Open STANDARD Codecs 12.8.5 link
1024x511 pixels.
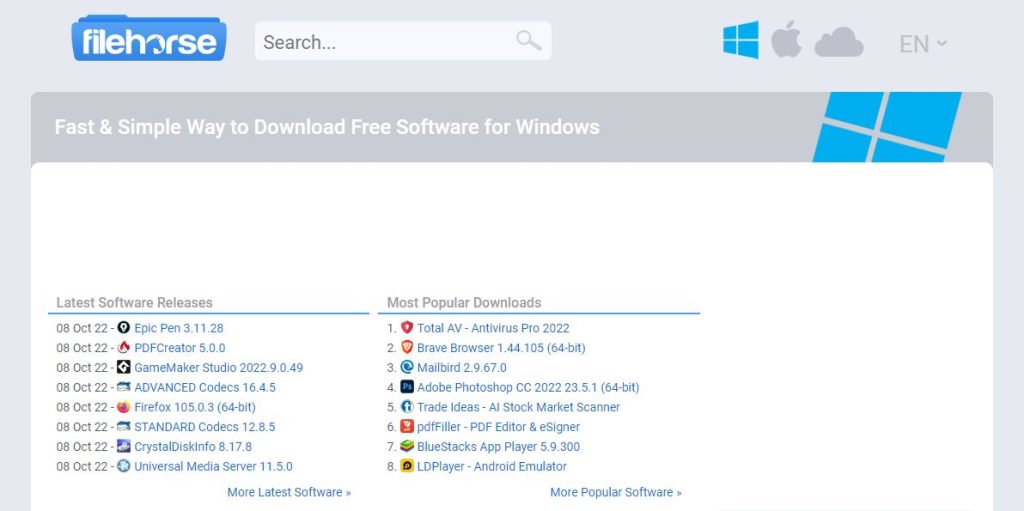point(204,427)
